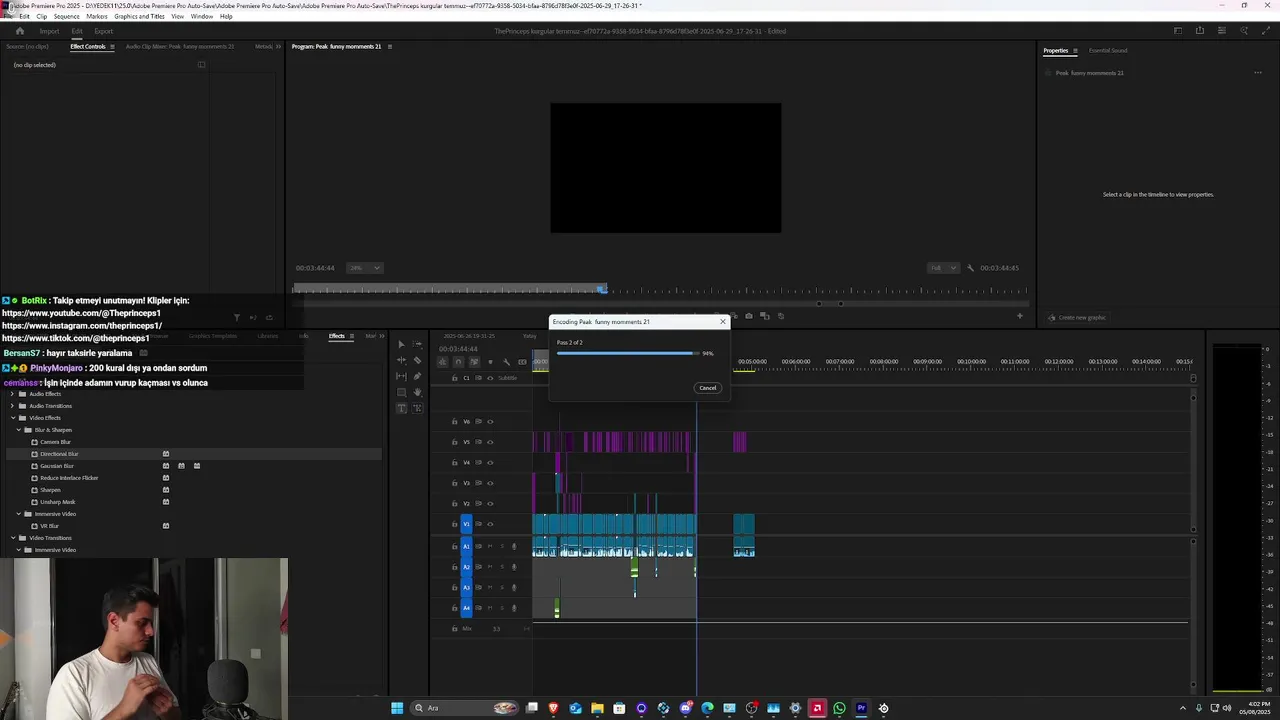
Task: Select Camera Blur effect
Action: pos(55,442)
